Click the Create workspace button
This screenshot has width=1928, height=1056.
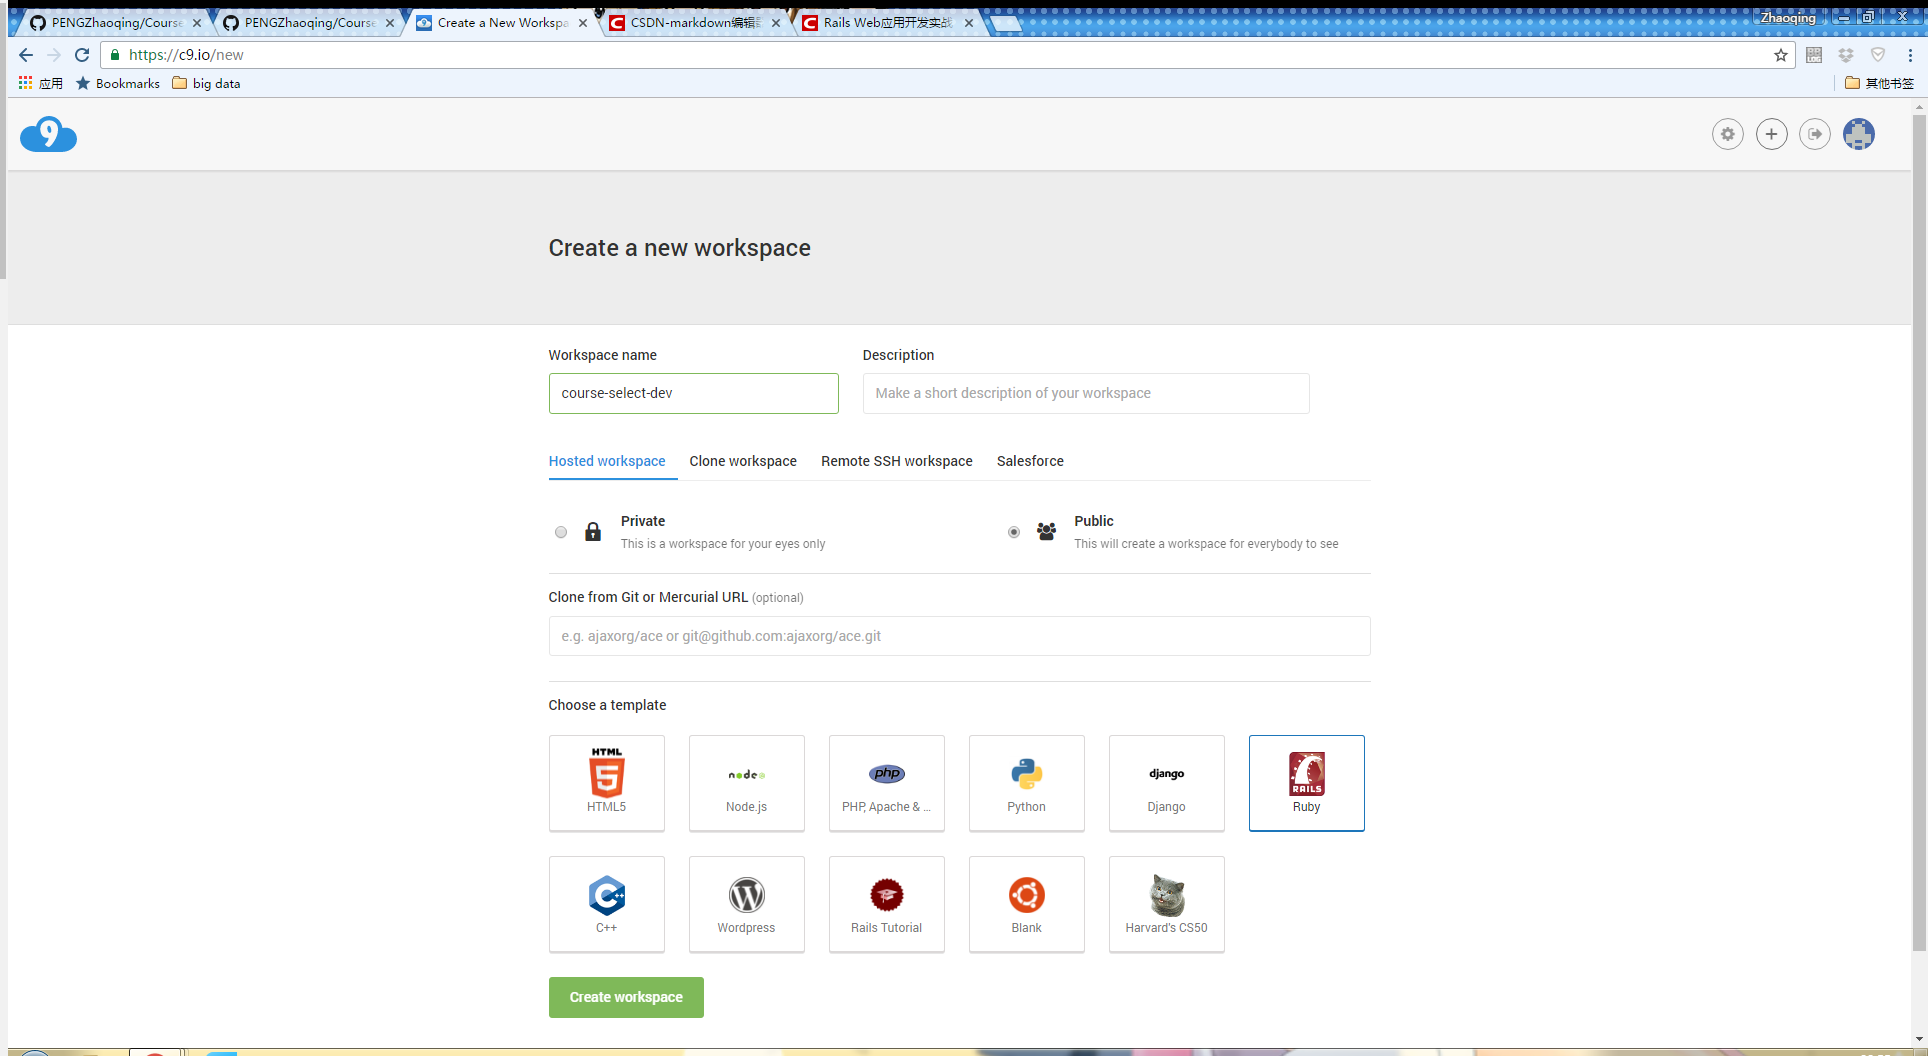tap(626, 997)
